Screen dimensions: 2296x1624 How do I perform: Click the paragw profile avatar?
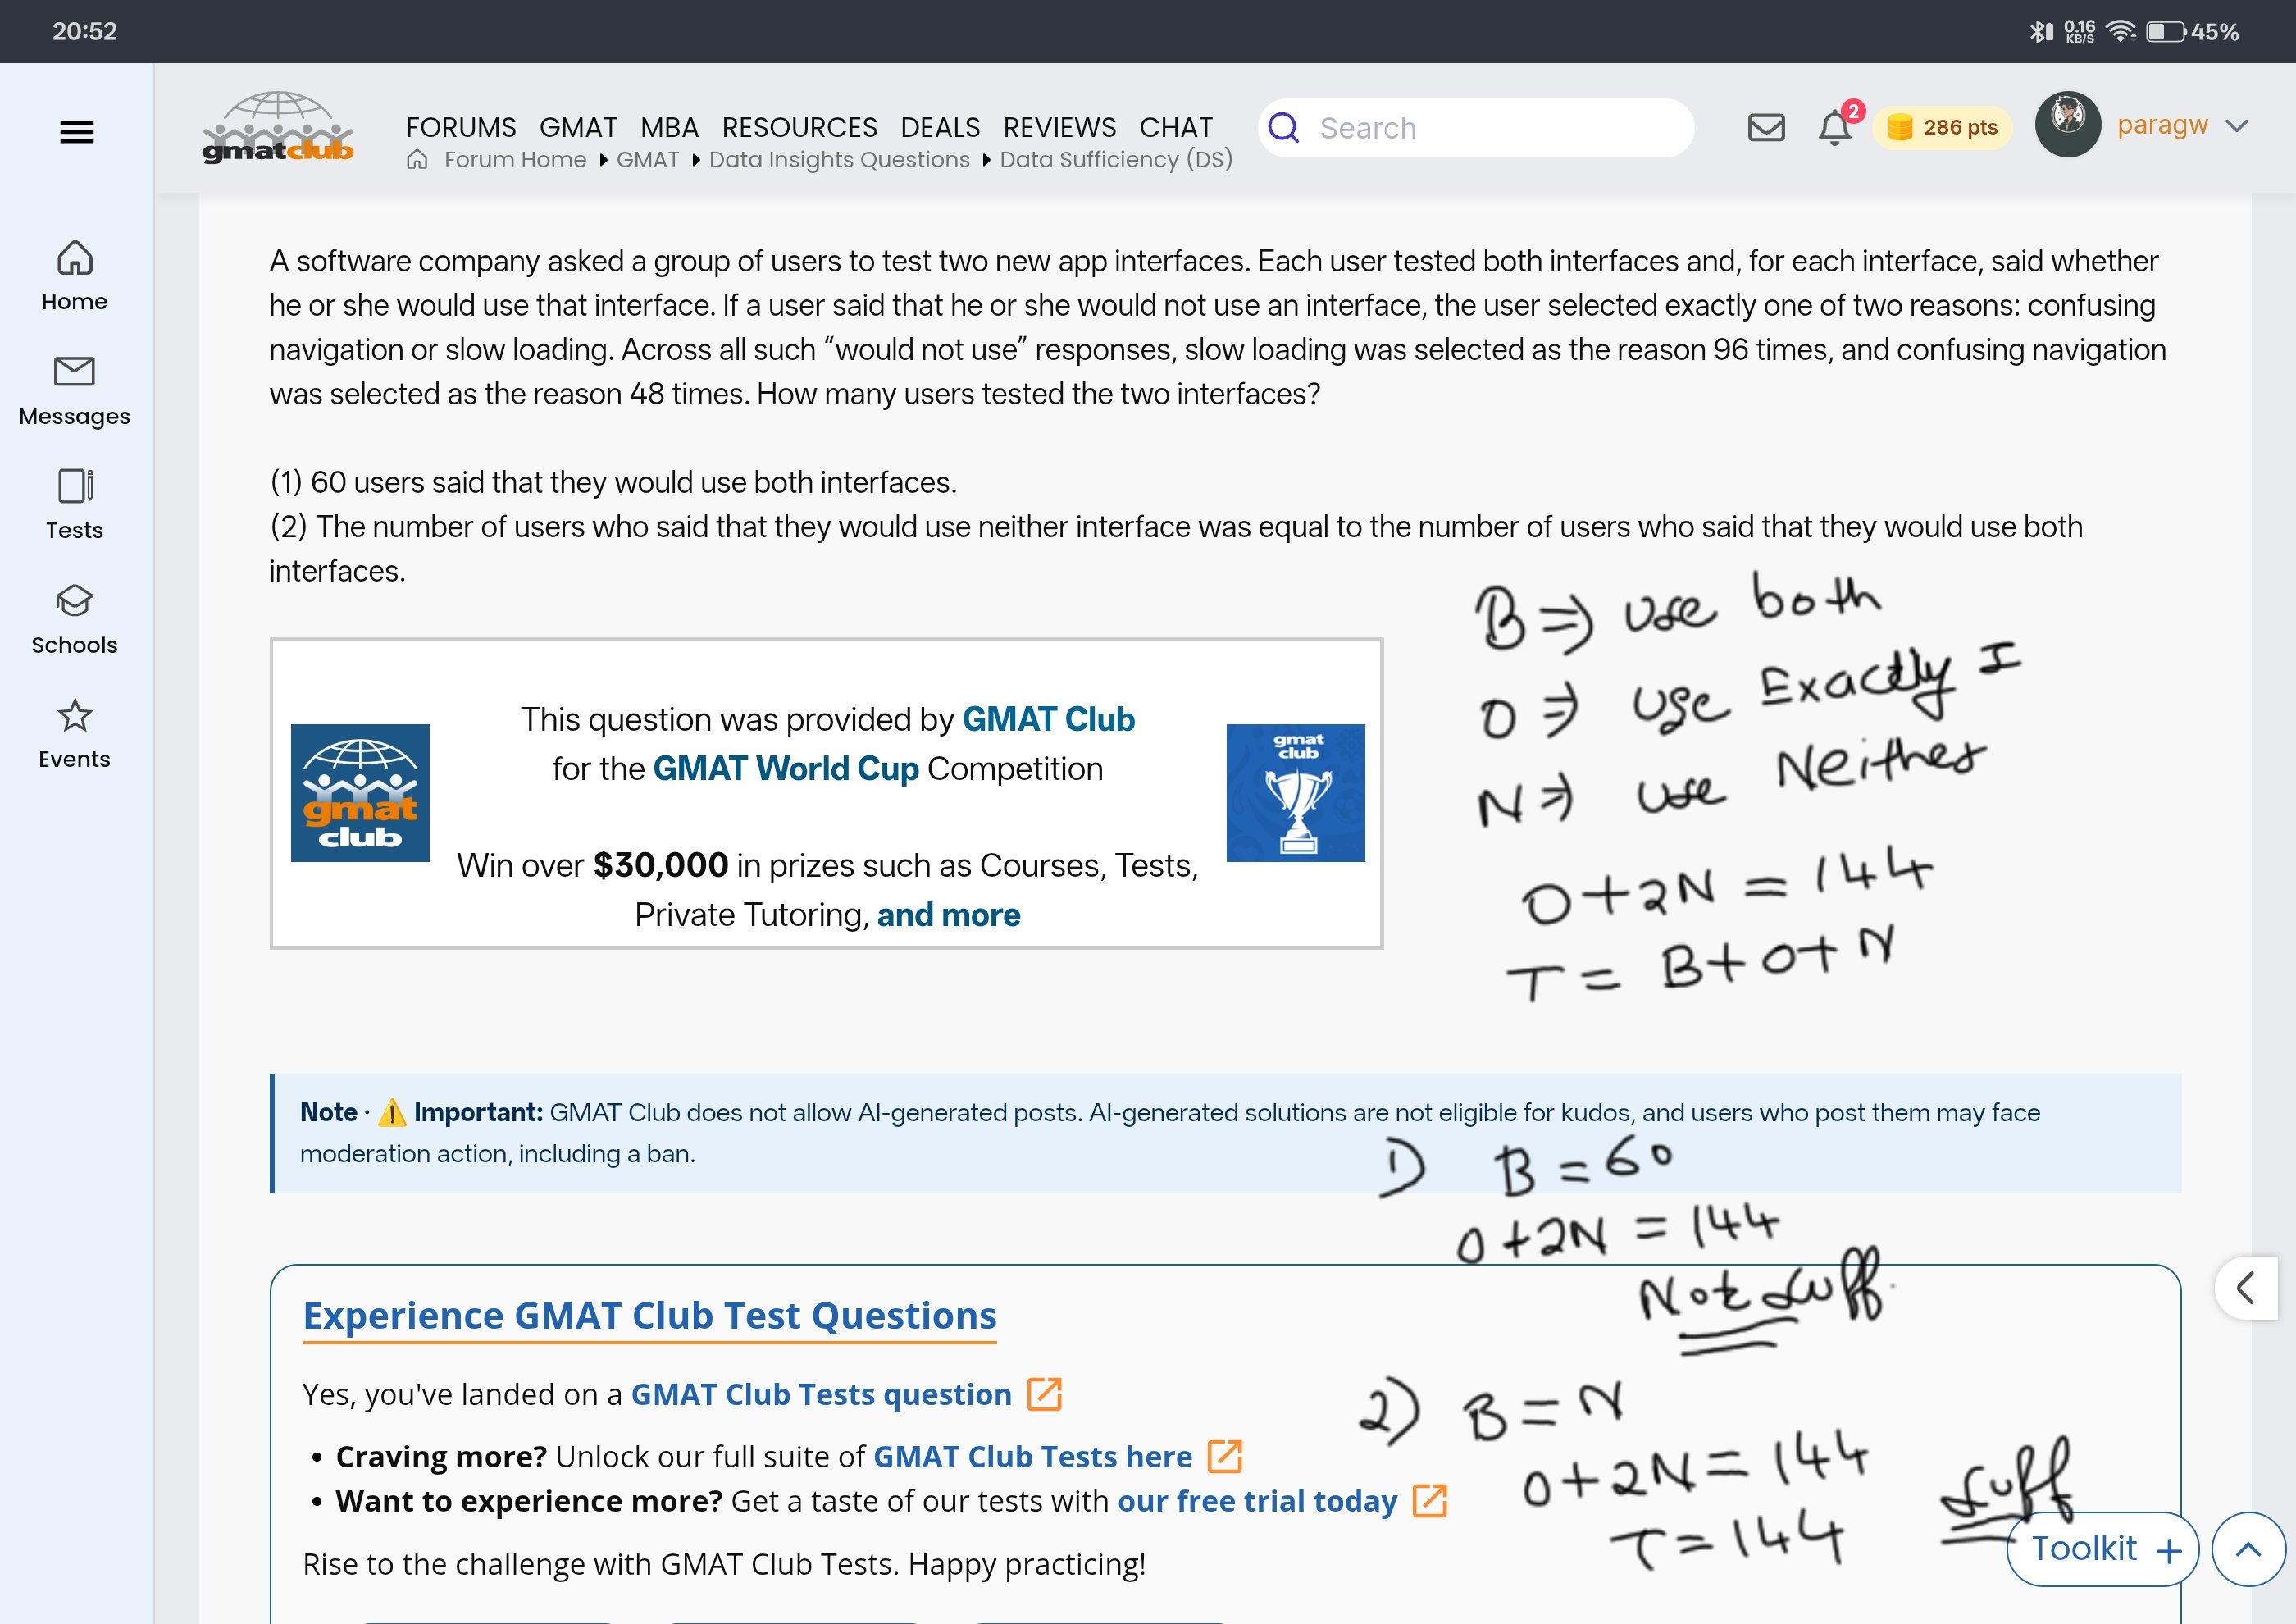pyautogui.click(x=2068, y=125)
